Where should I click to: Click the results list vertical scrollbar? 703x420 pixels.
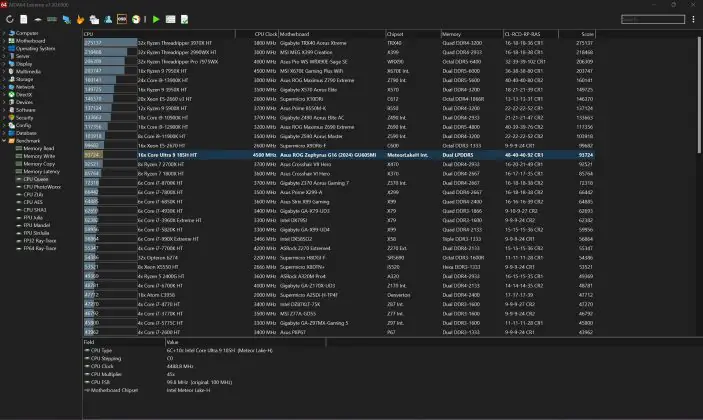tap(699, 94)
